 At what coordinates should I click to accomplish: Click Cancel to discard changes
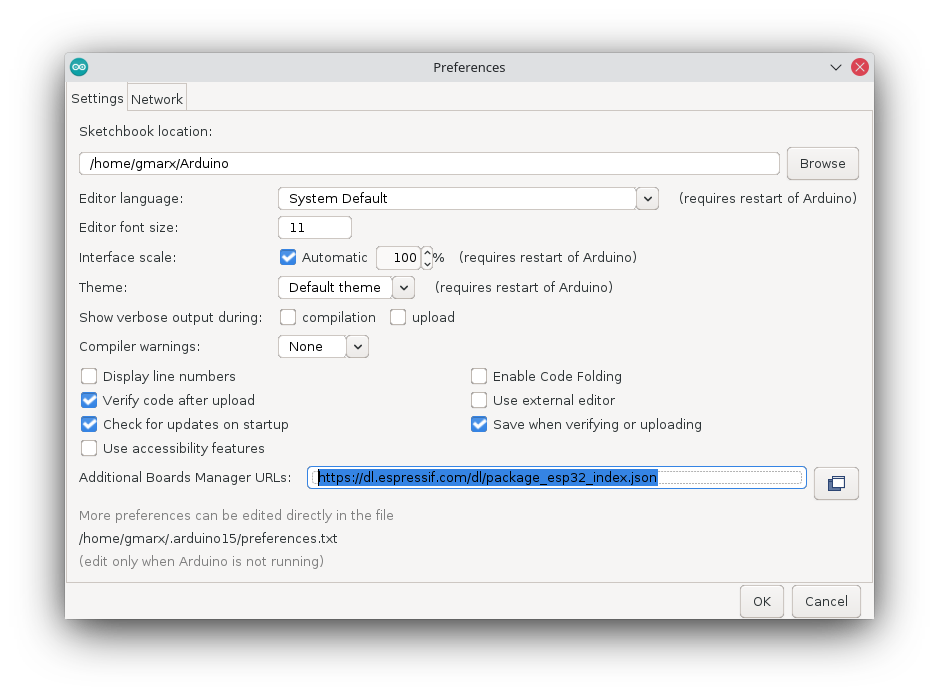point(826,601)
